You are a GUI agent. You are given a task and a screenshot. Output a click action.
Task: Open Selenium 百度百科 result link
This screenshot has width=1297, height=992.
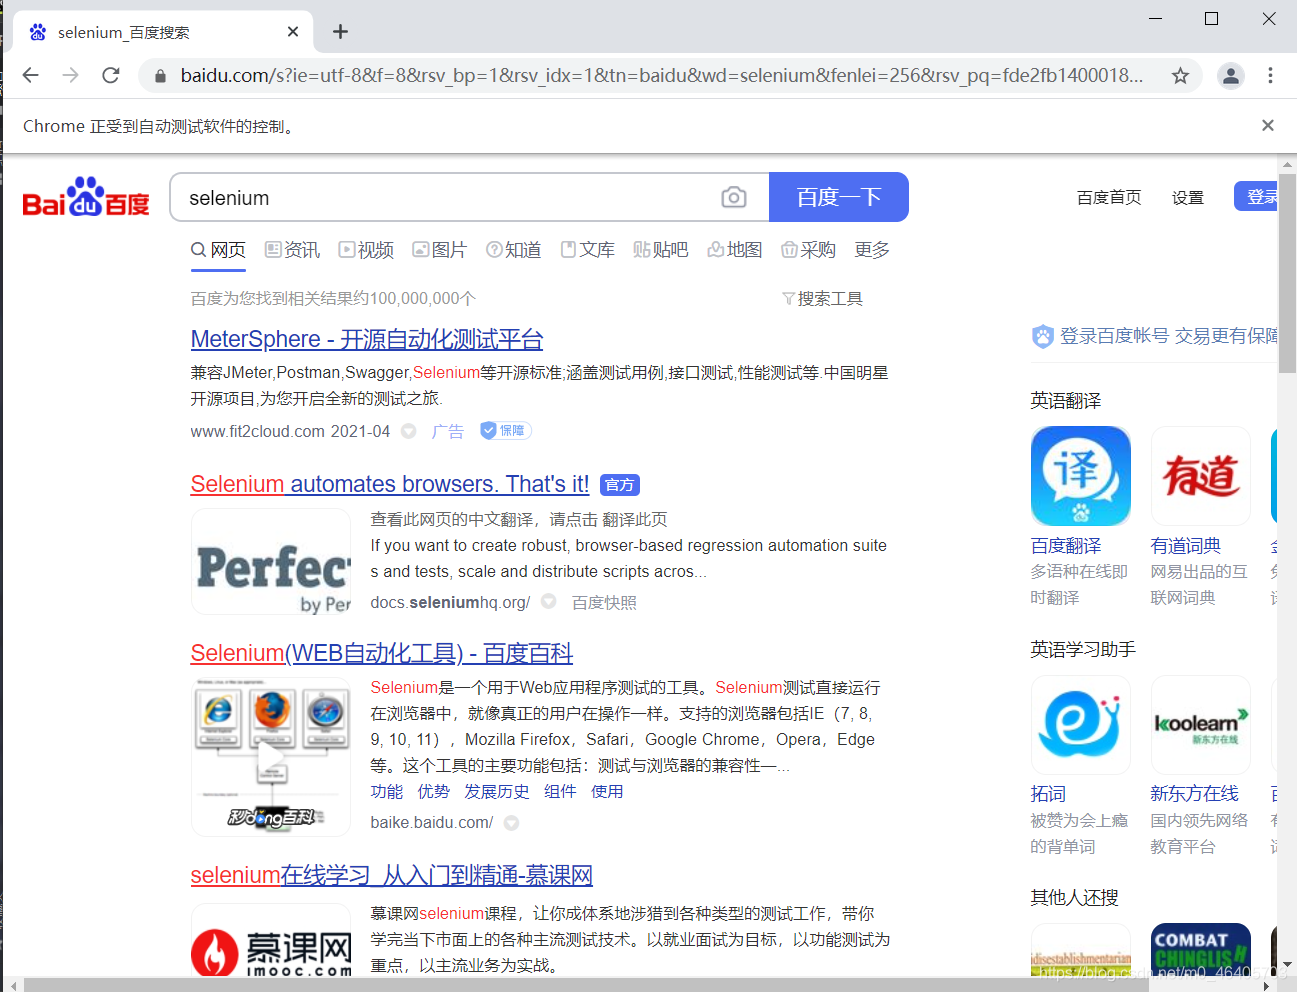[x=382, y=653]
